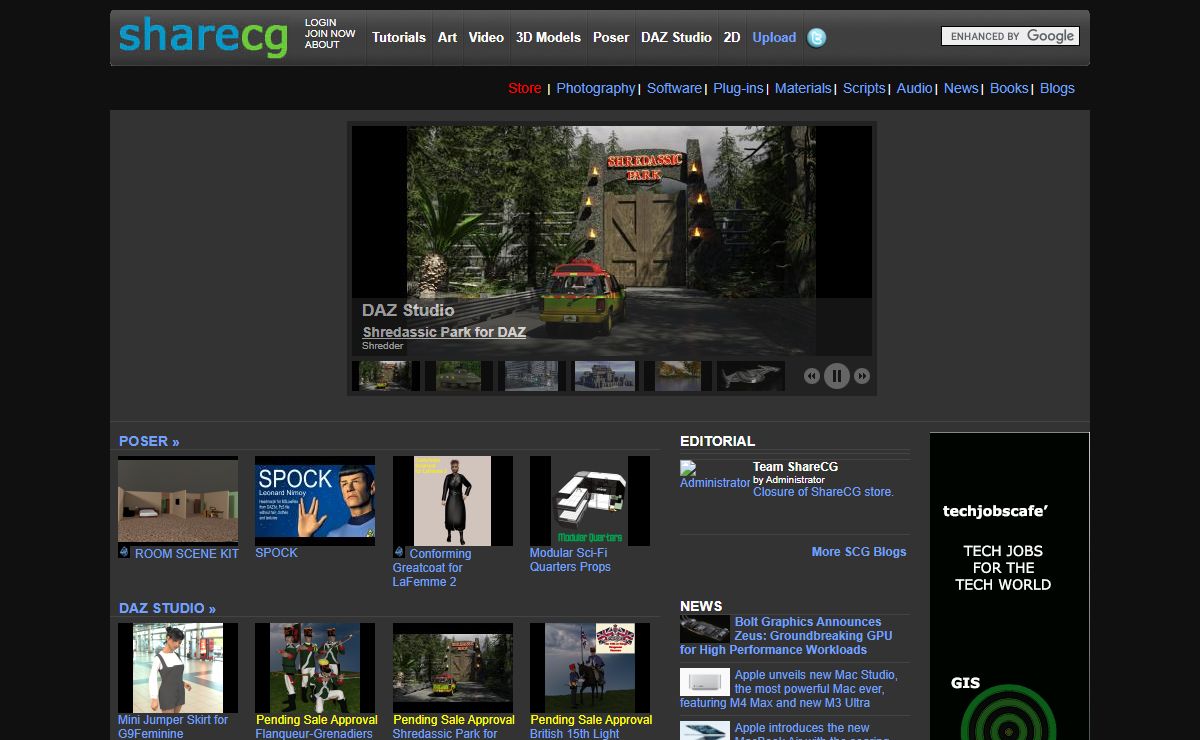Open Mini Jumper Skirt for G9Feminine link
The height and width of the screenshot is (740, 1200).
point(173,726)
